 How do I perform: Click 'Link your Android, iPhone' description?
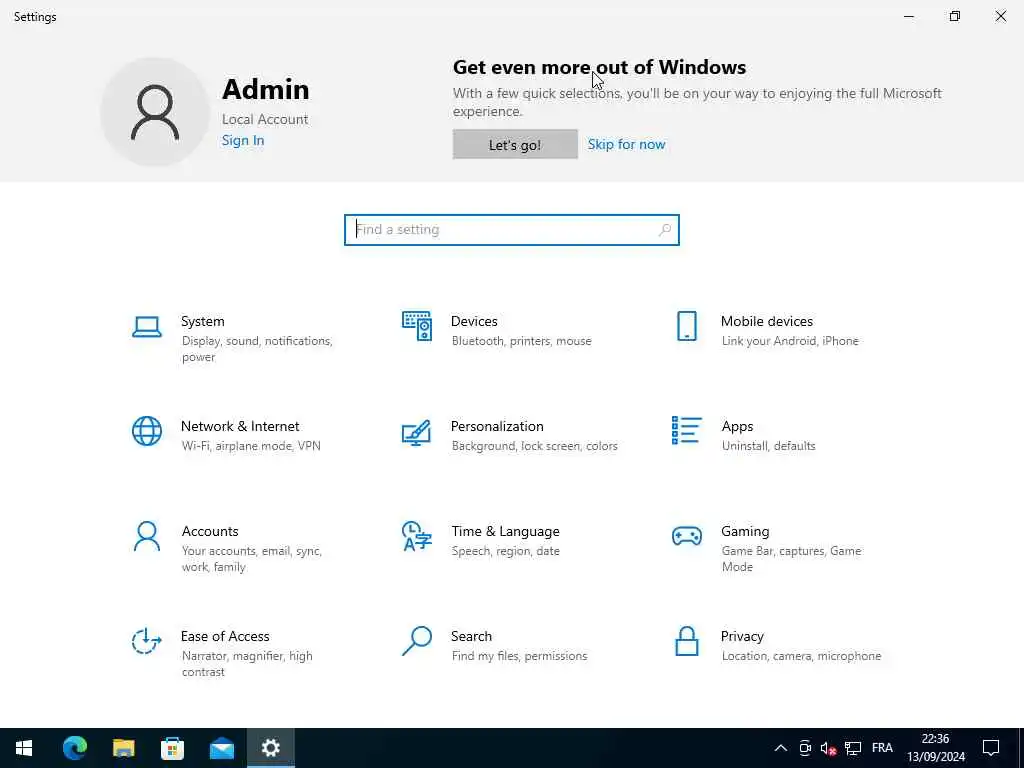click(x=790, y=341)
